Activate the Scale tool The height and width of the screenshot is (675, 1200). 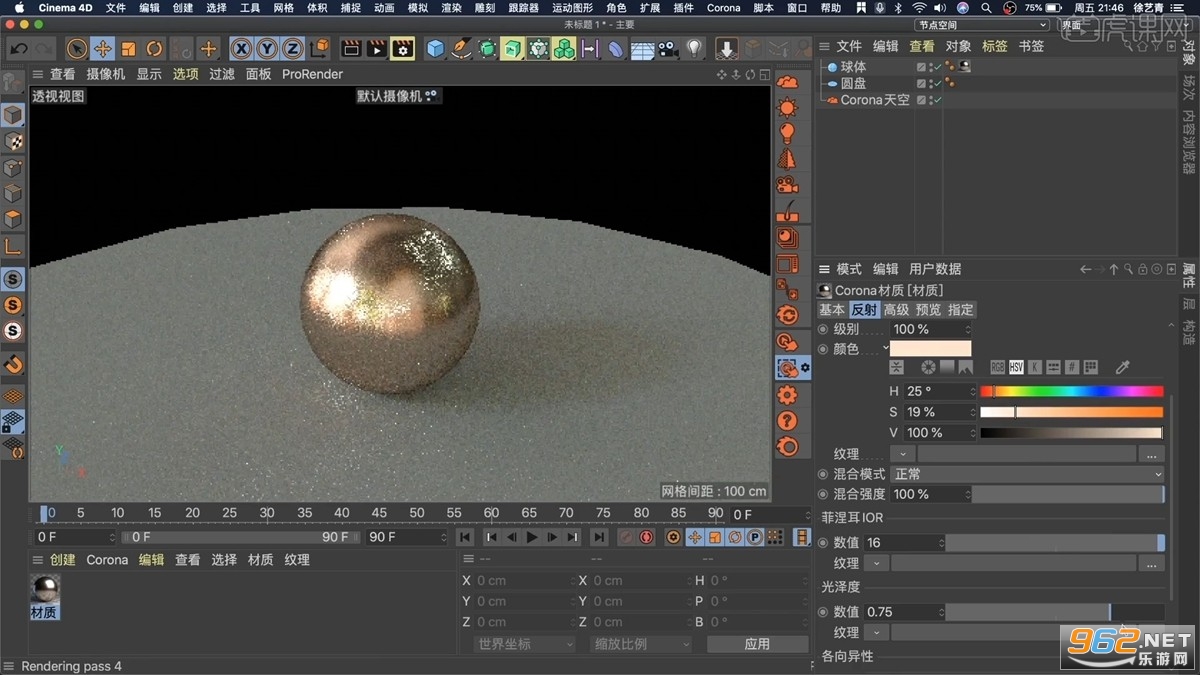(128, 48)
